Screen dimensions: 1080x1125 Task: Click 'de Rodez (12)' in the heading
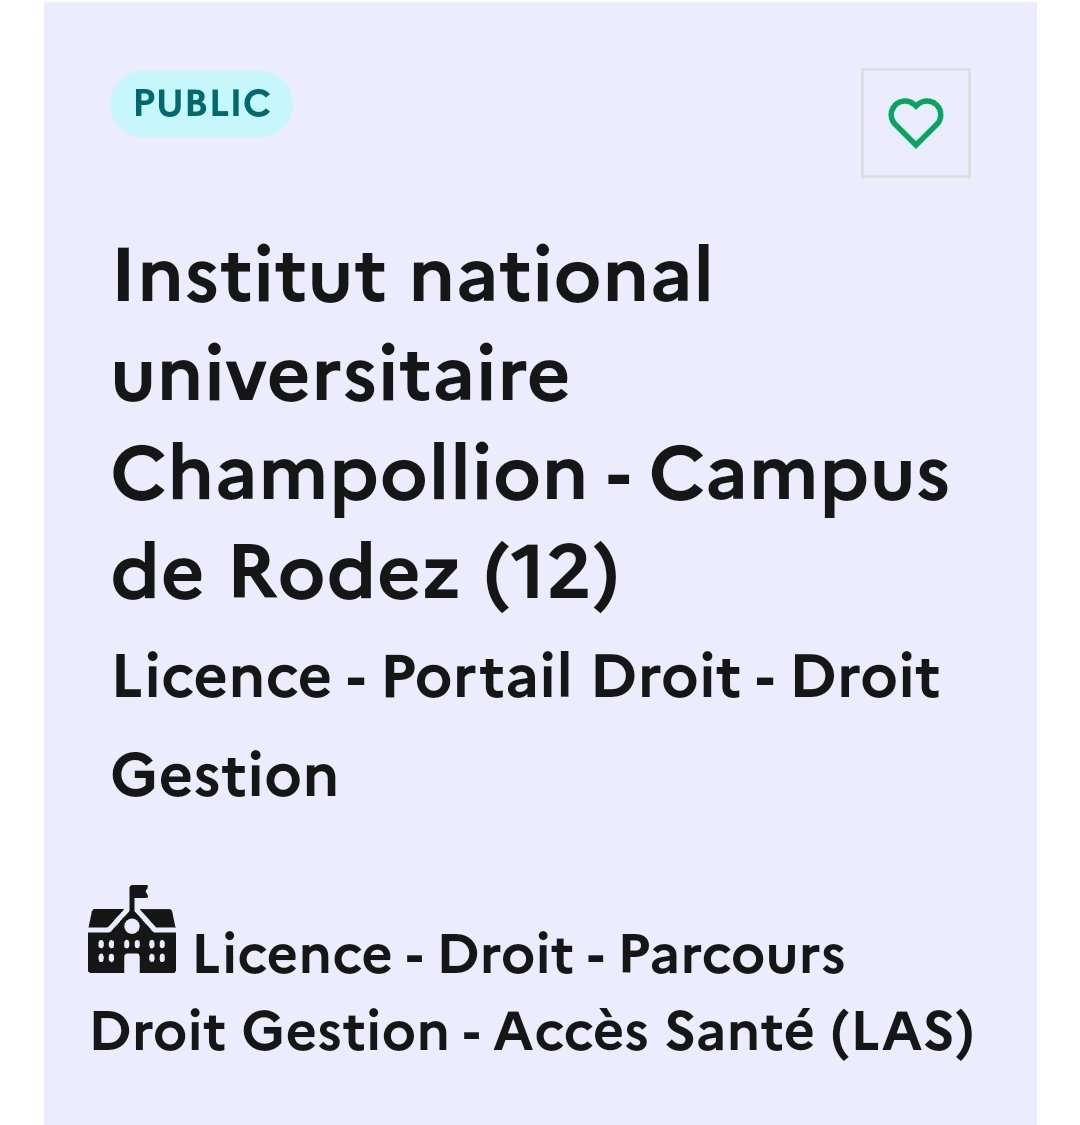(x=365, y=573)
